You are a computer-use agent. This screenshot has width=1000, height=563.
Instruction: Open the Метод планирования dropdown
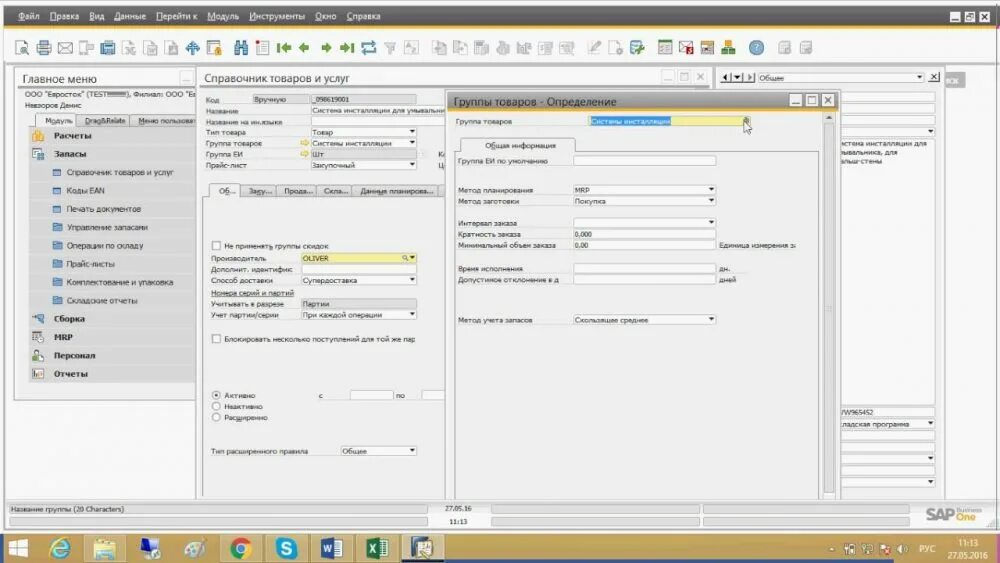point(711,189)
